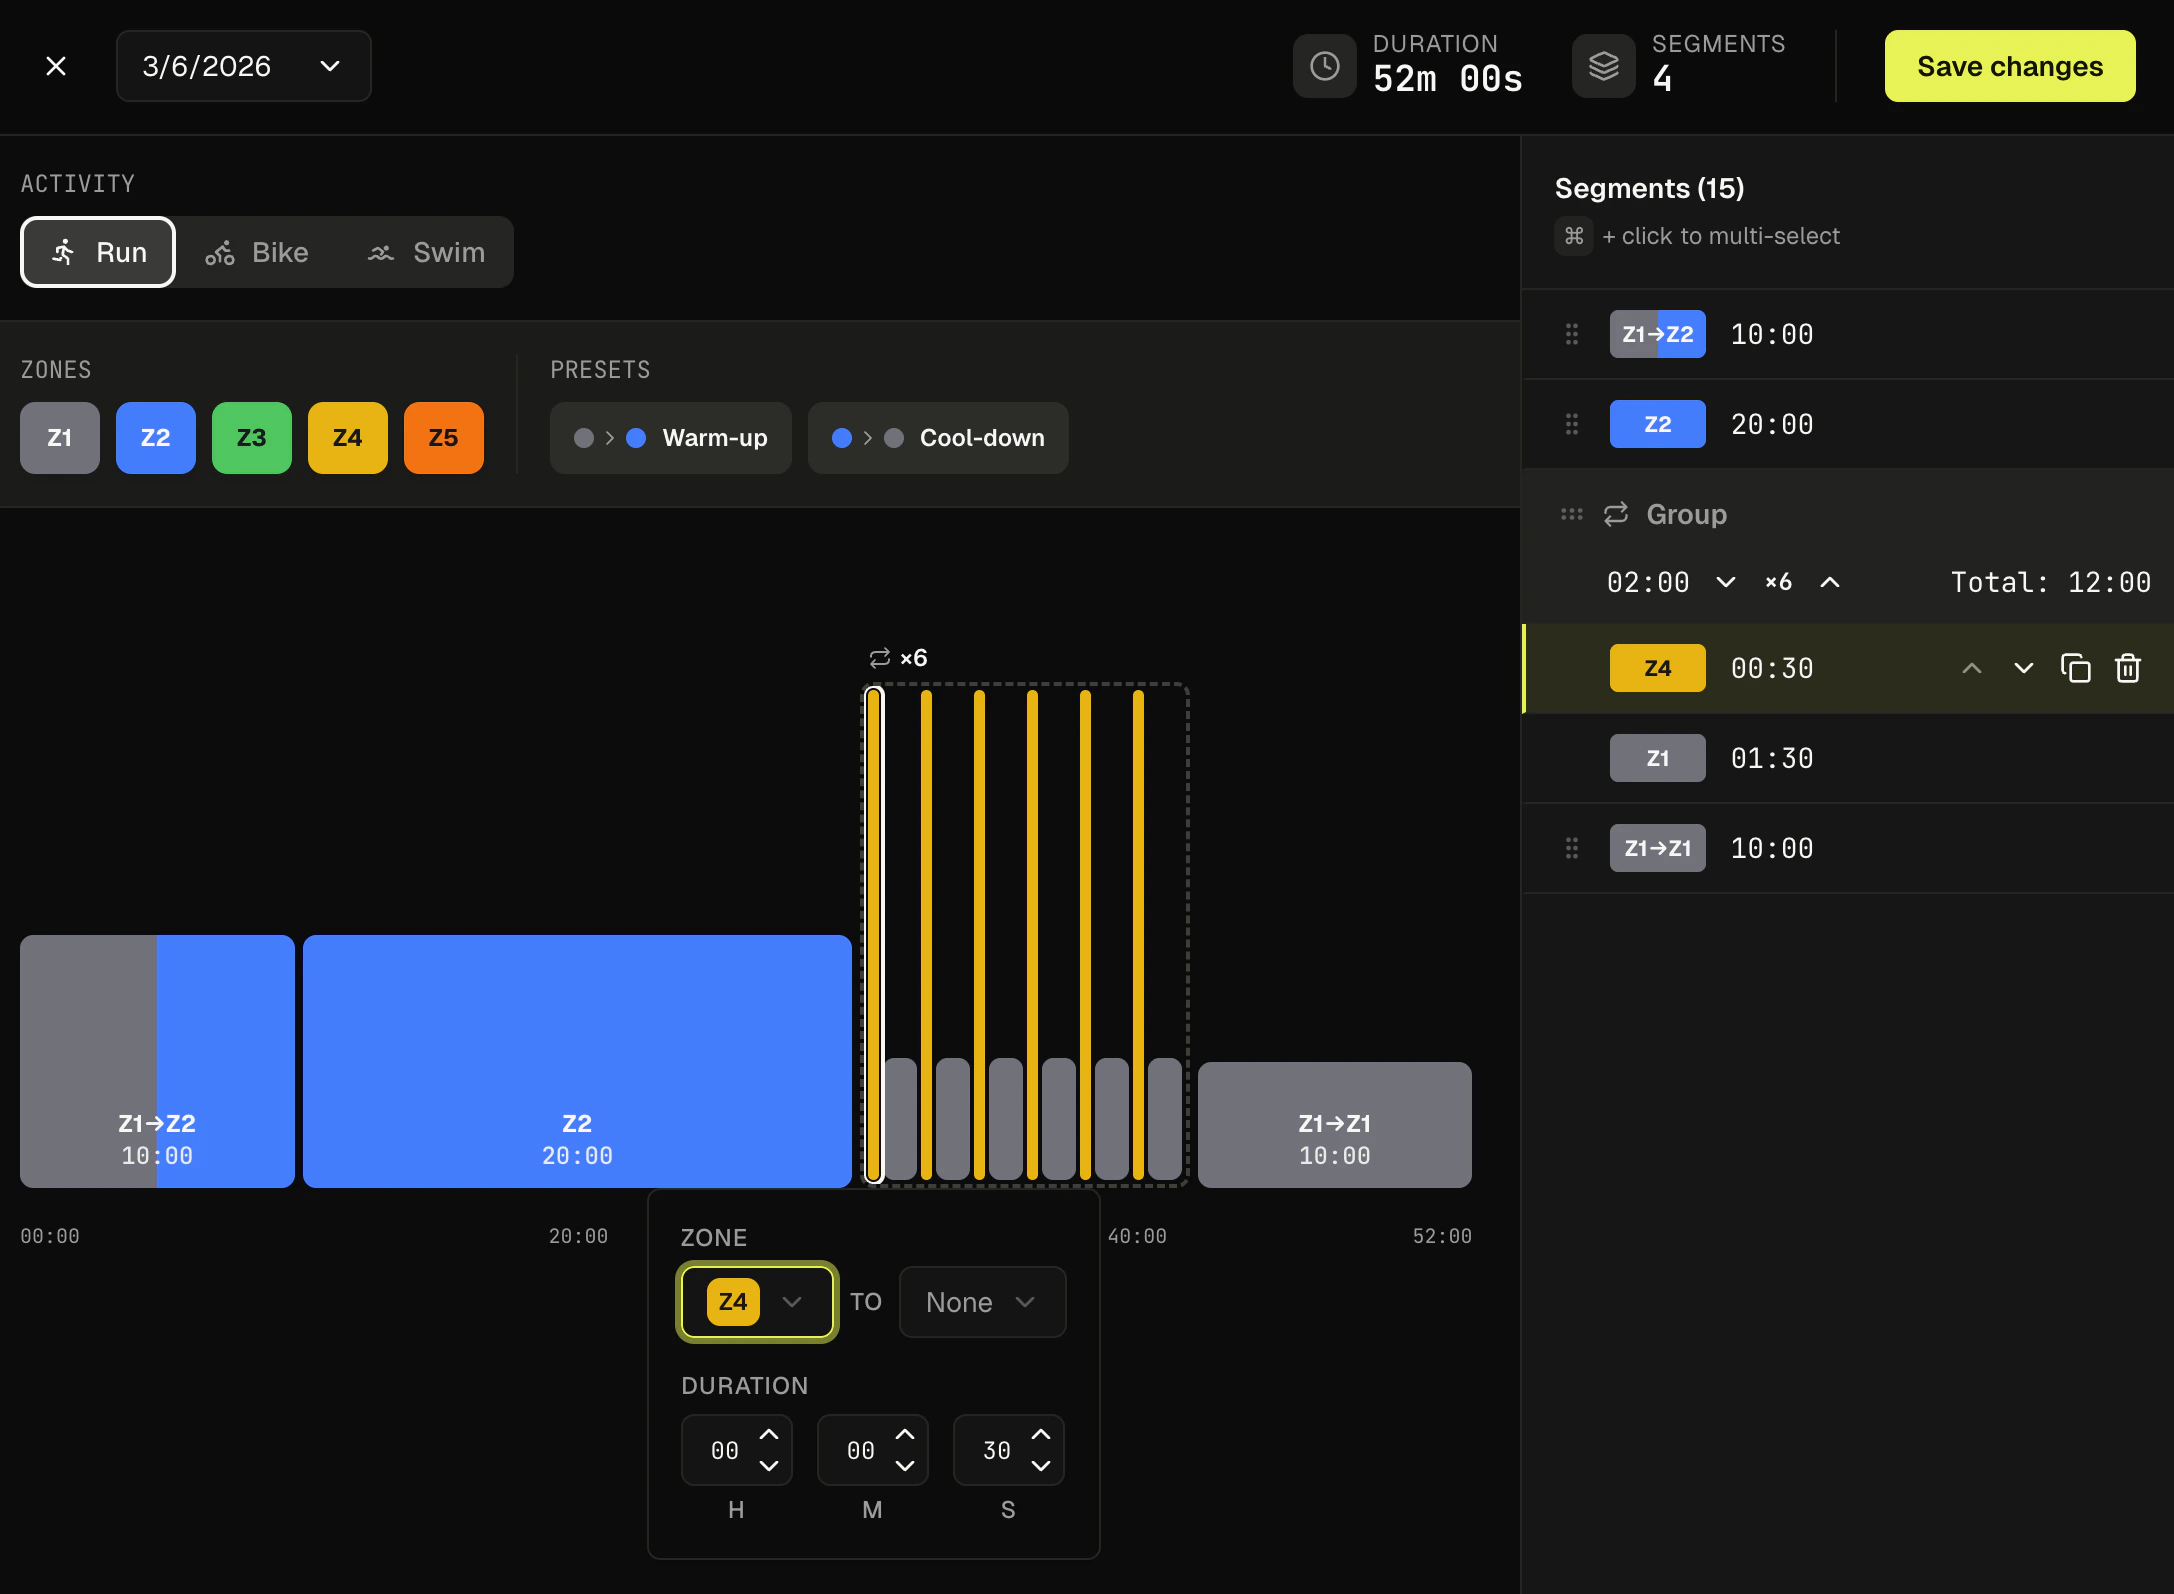Increase the group repeat count above ×6
The height and width of the screenshot is (1594, 2174).
click(1829, 582)
